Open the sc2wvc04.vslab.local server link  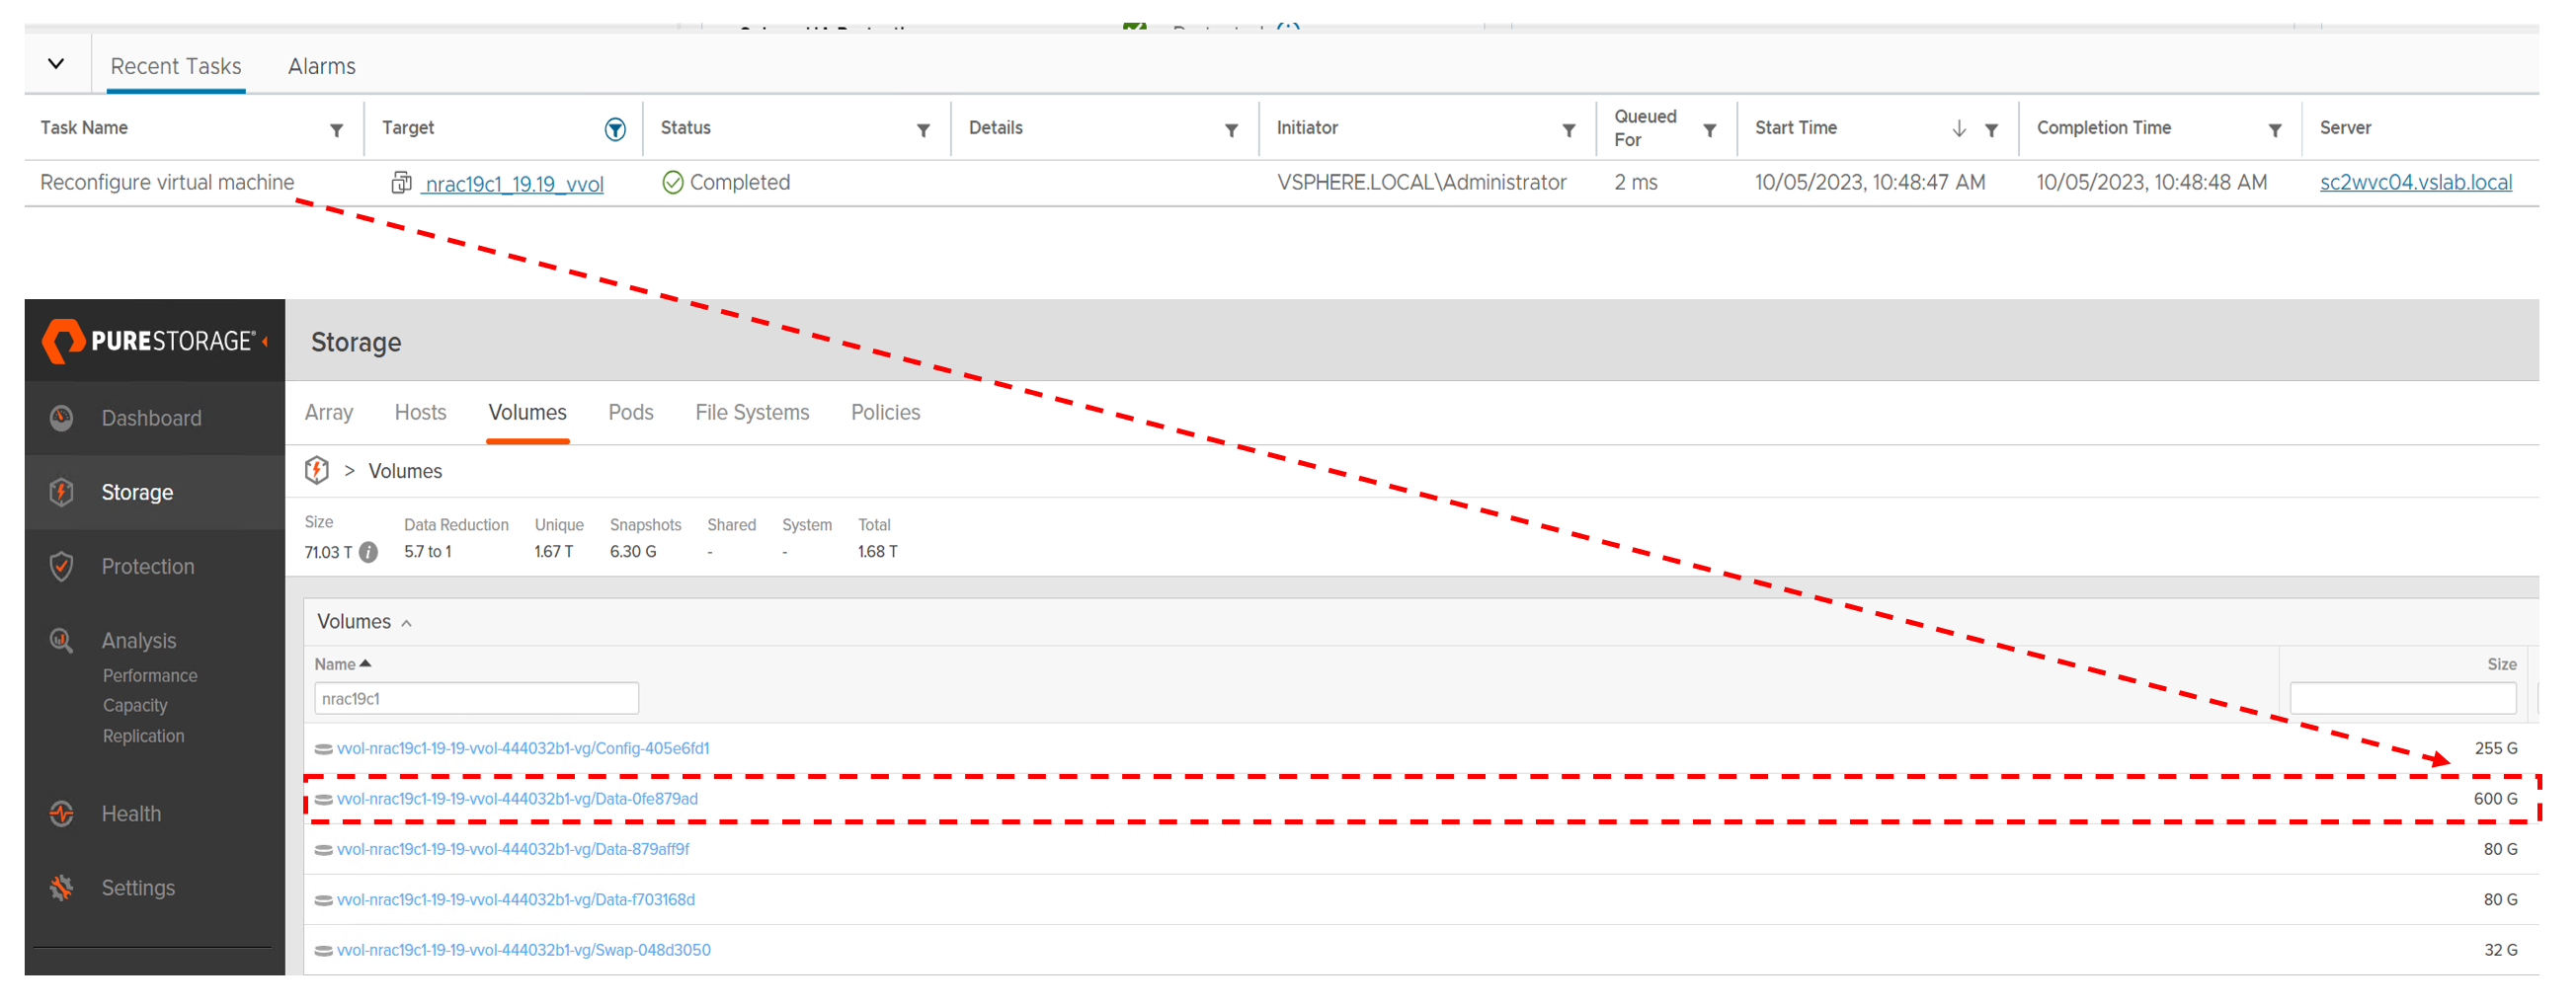[2415, 183]
